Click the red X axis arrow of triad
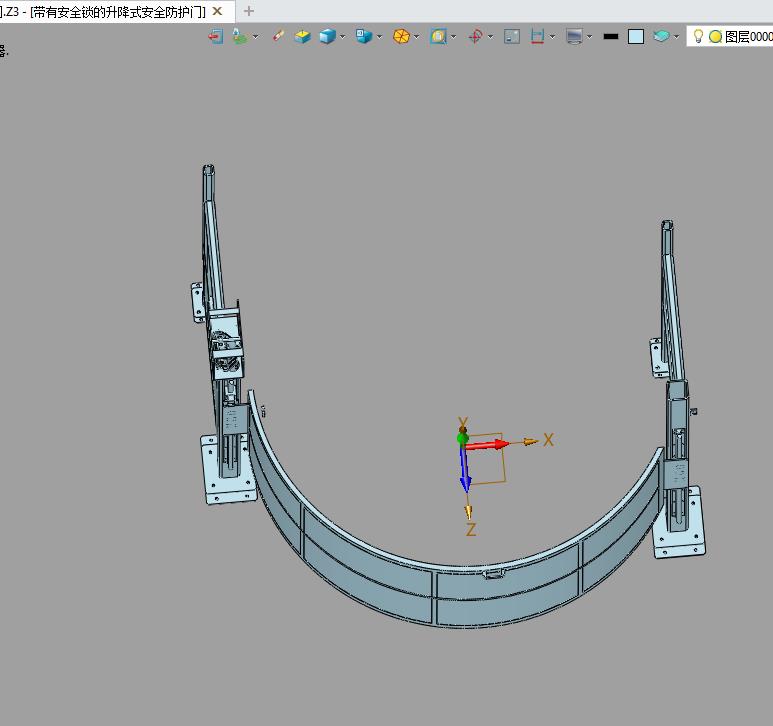The height and width of the screenshot is (726, 773). 487,445
